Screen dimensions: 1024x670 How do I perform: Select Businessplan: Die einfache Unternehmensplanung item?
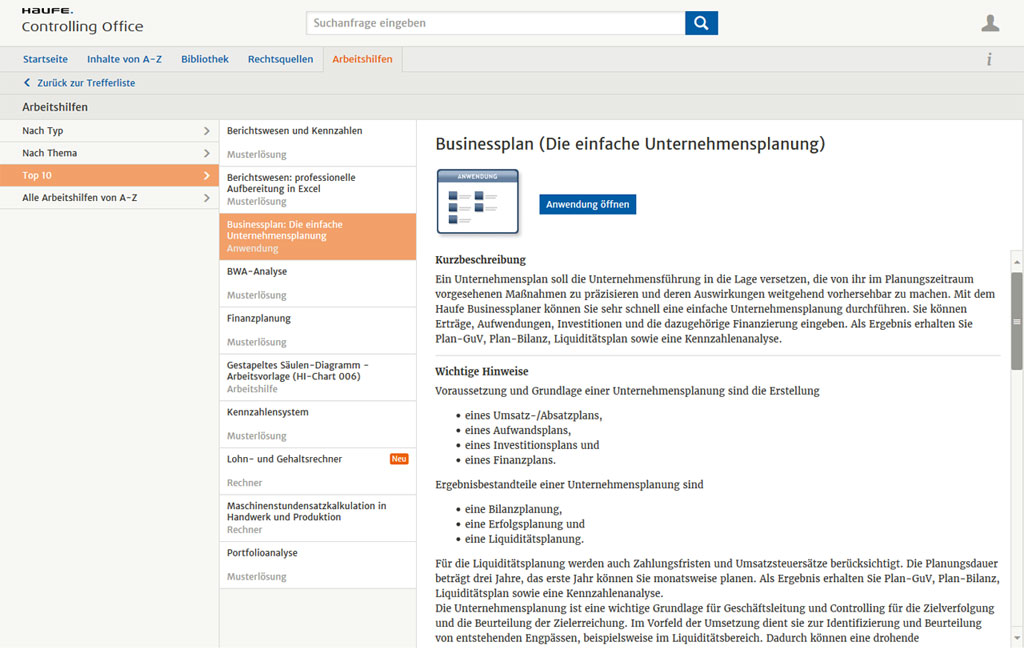tap(317, 236)
